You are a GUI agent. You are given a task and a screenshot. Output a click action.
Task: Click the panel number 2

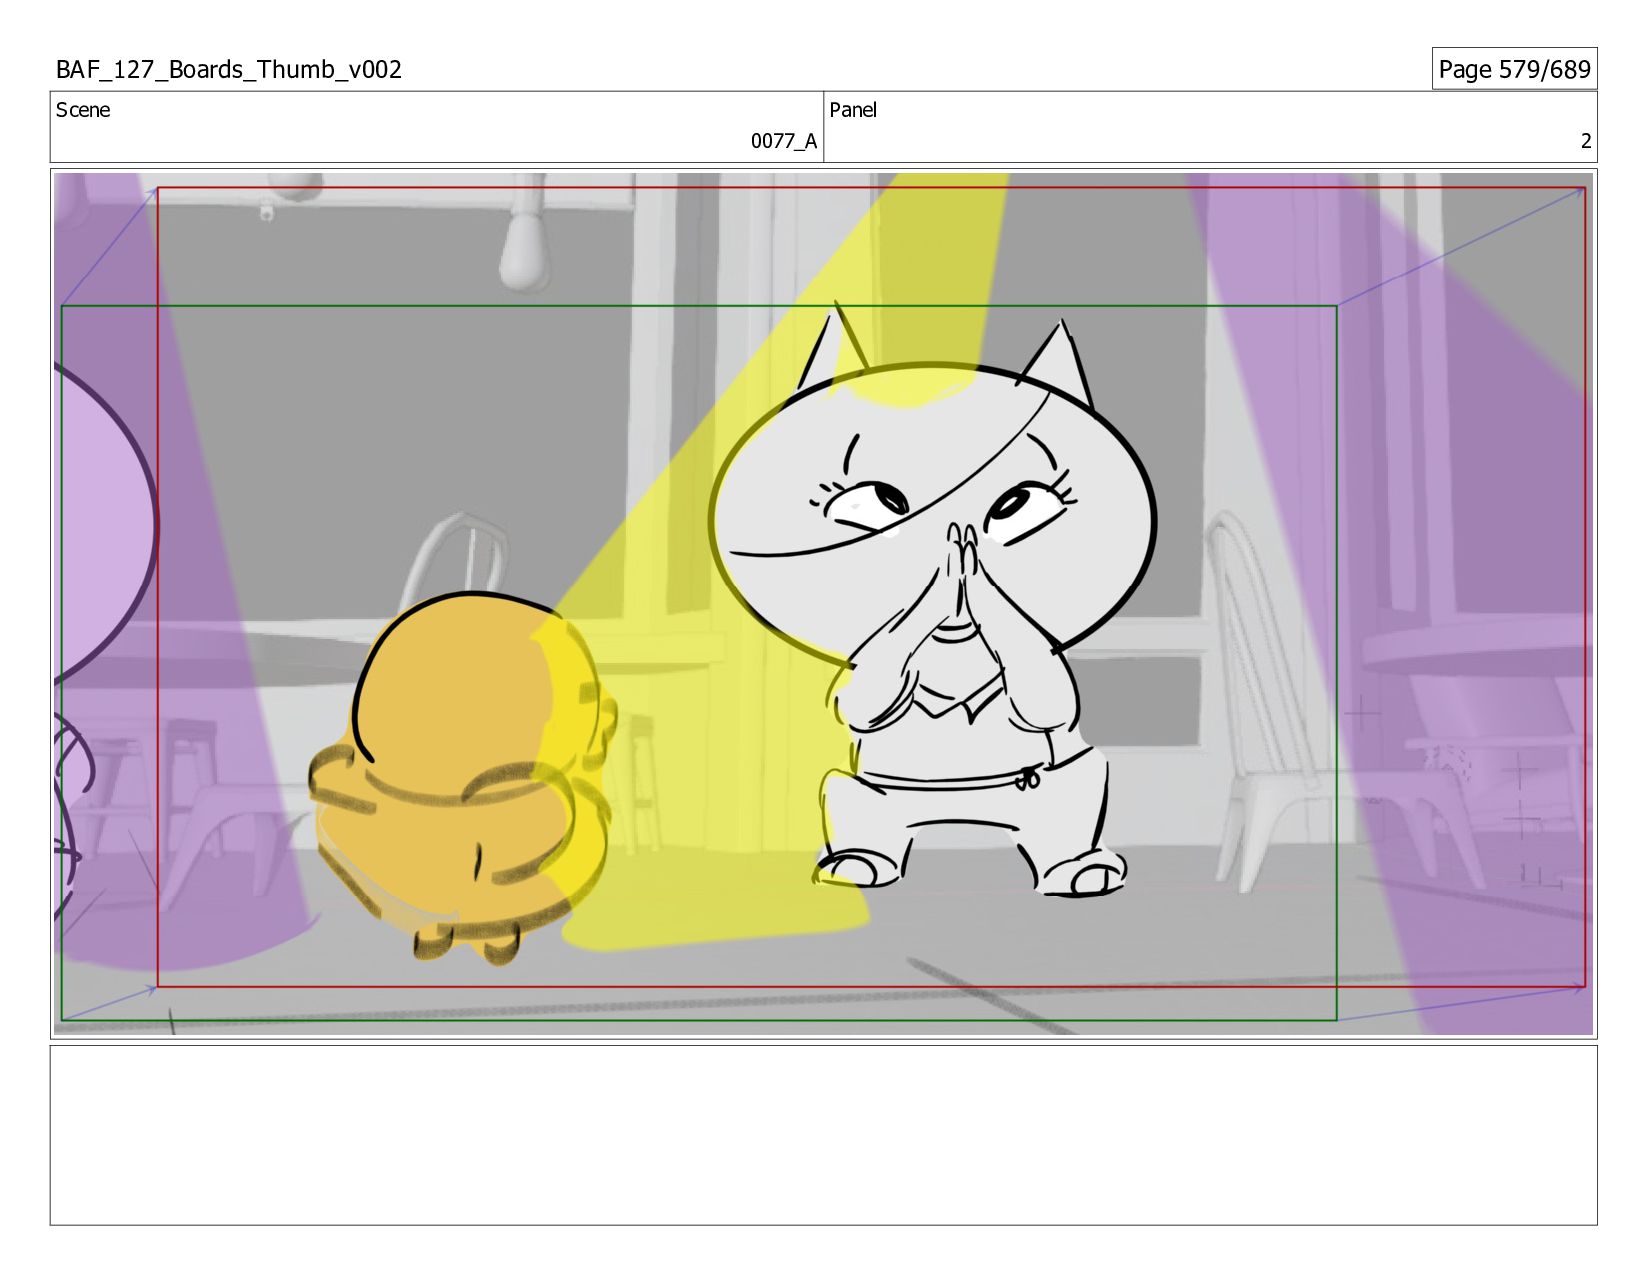pos(1585,141)
